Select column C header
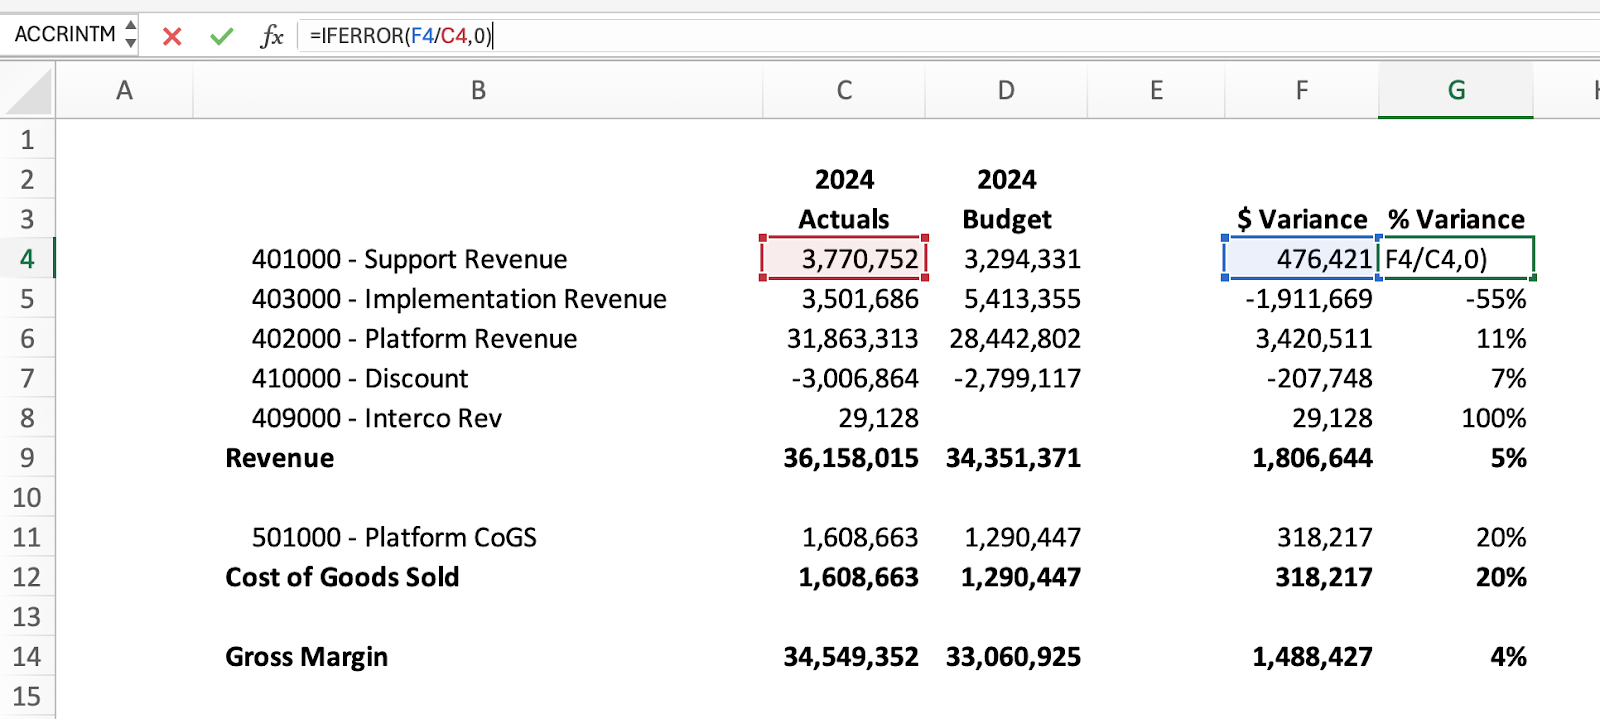 [844, 91]
